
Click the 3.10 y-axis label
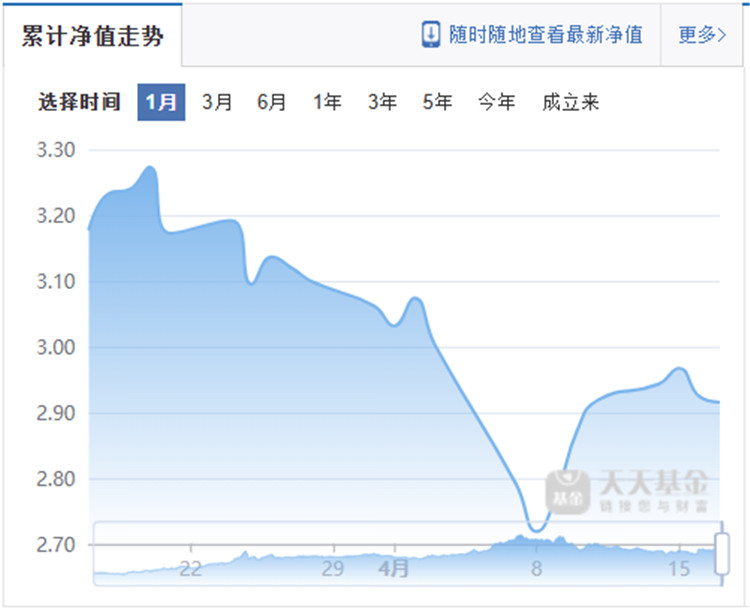(56, 282)
